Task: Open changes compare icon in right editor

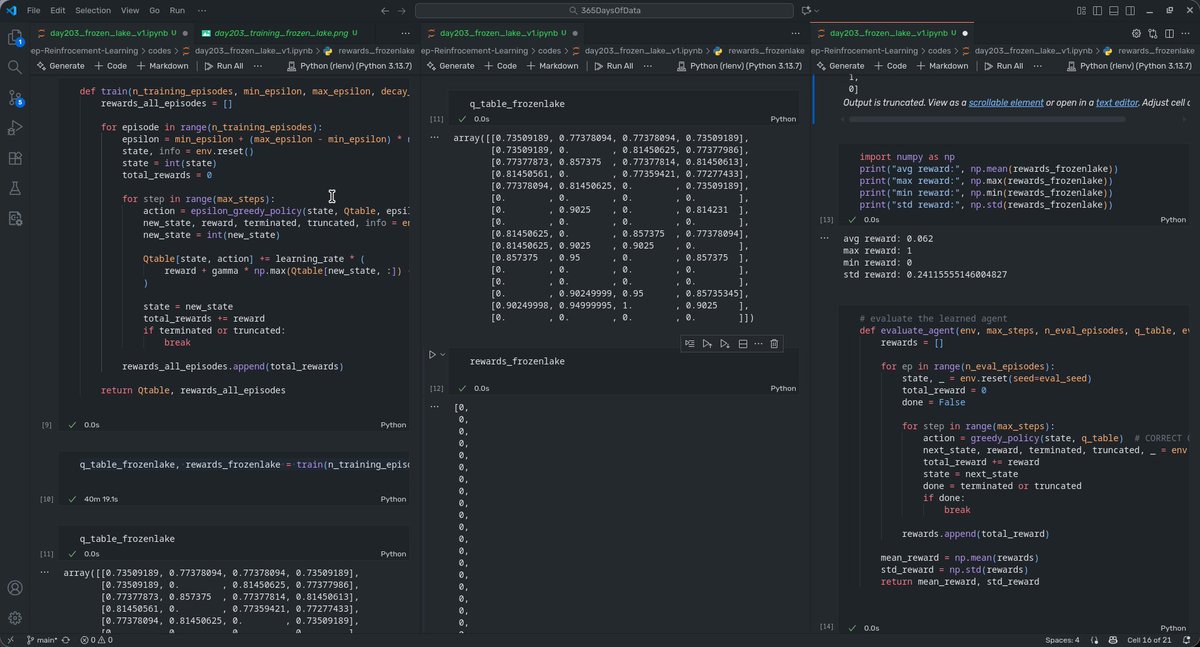Action: tap(1151, 33)
